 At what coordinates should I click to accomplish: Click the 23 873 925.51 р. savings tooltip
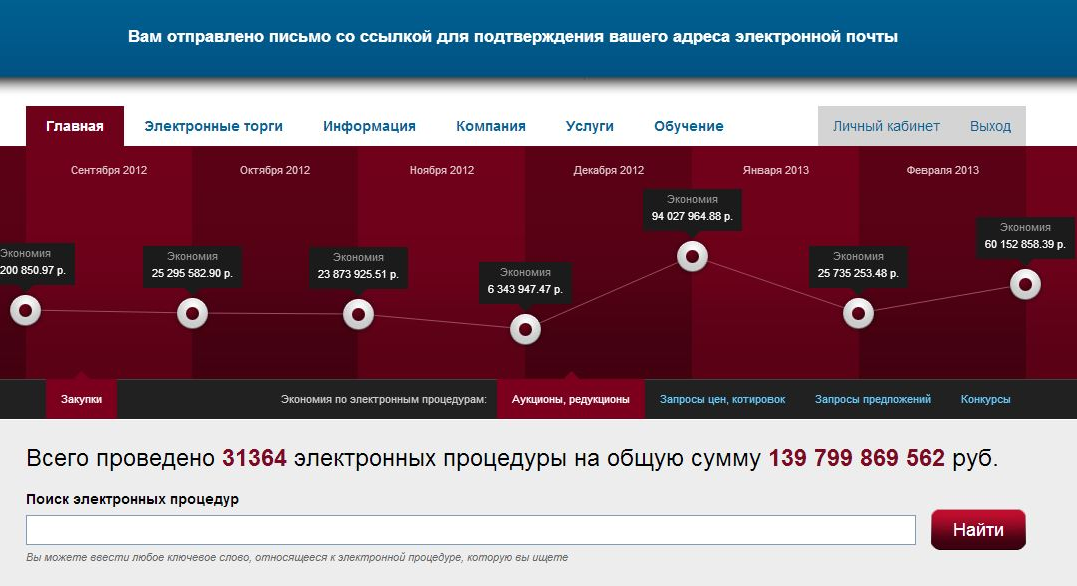[359, 267]
